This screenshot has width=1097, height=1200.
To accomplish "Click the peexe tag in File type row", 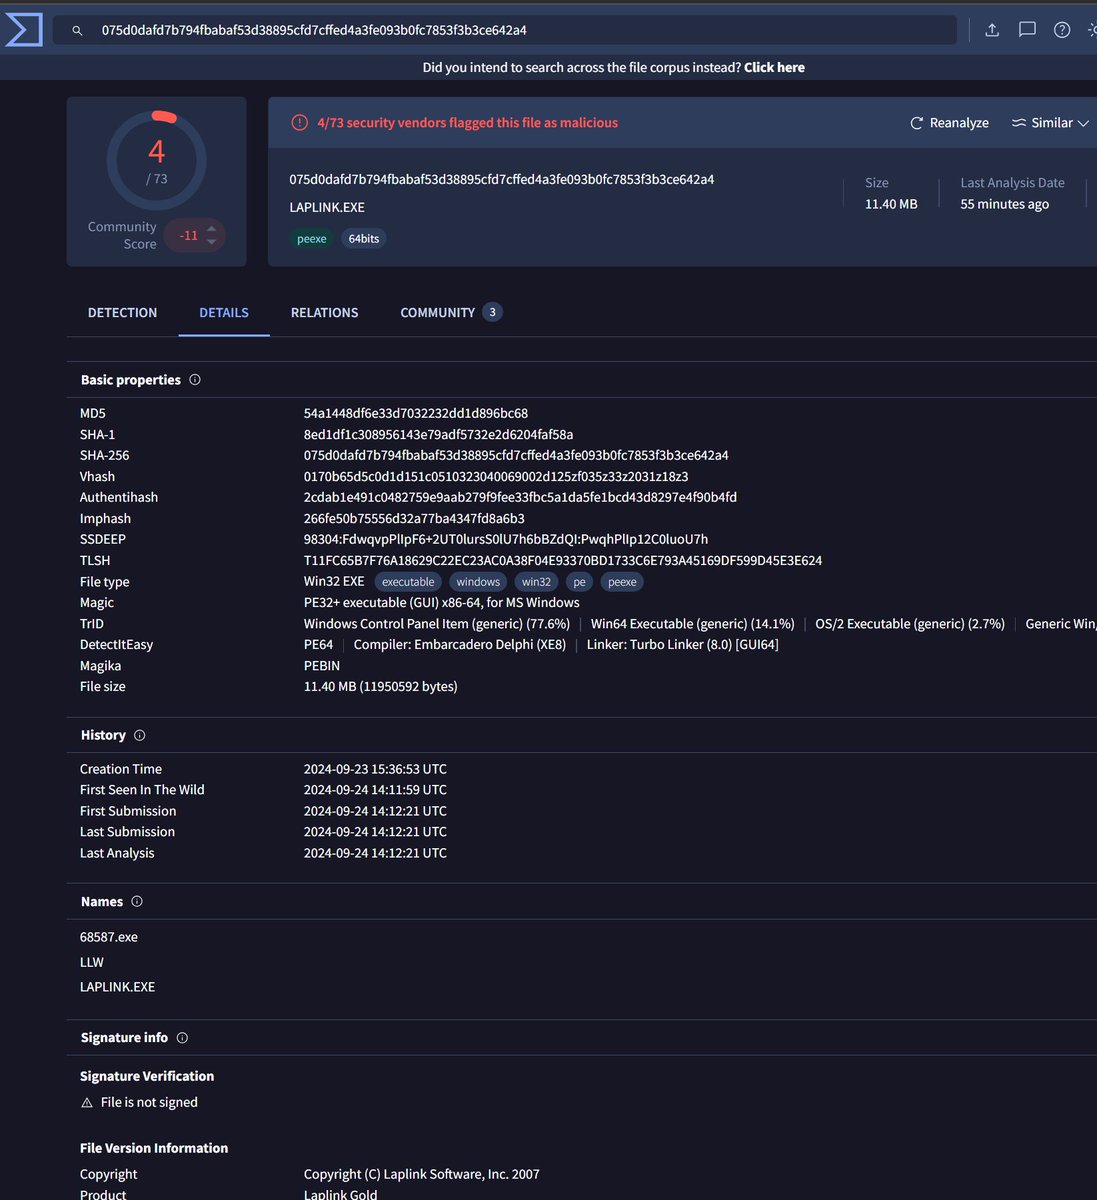I will pyautogui.click(x=622, y=582).
